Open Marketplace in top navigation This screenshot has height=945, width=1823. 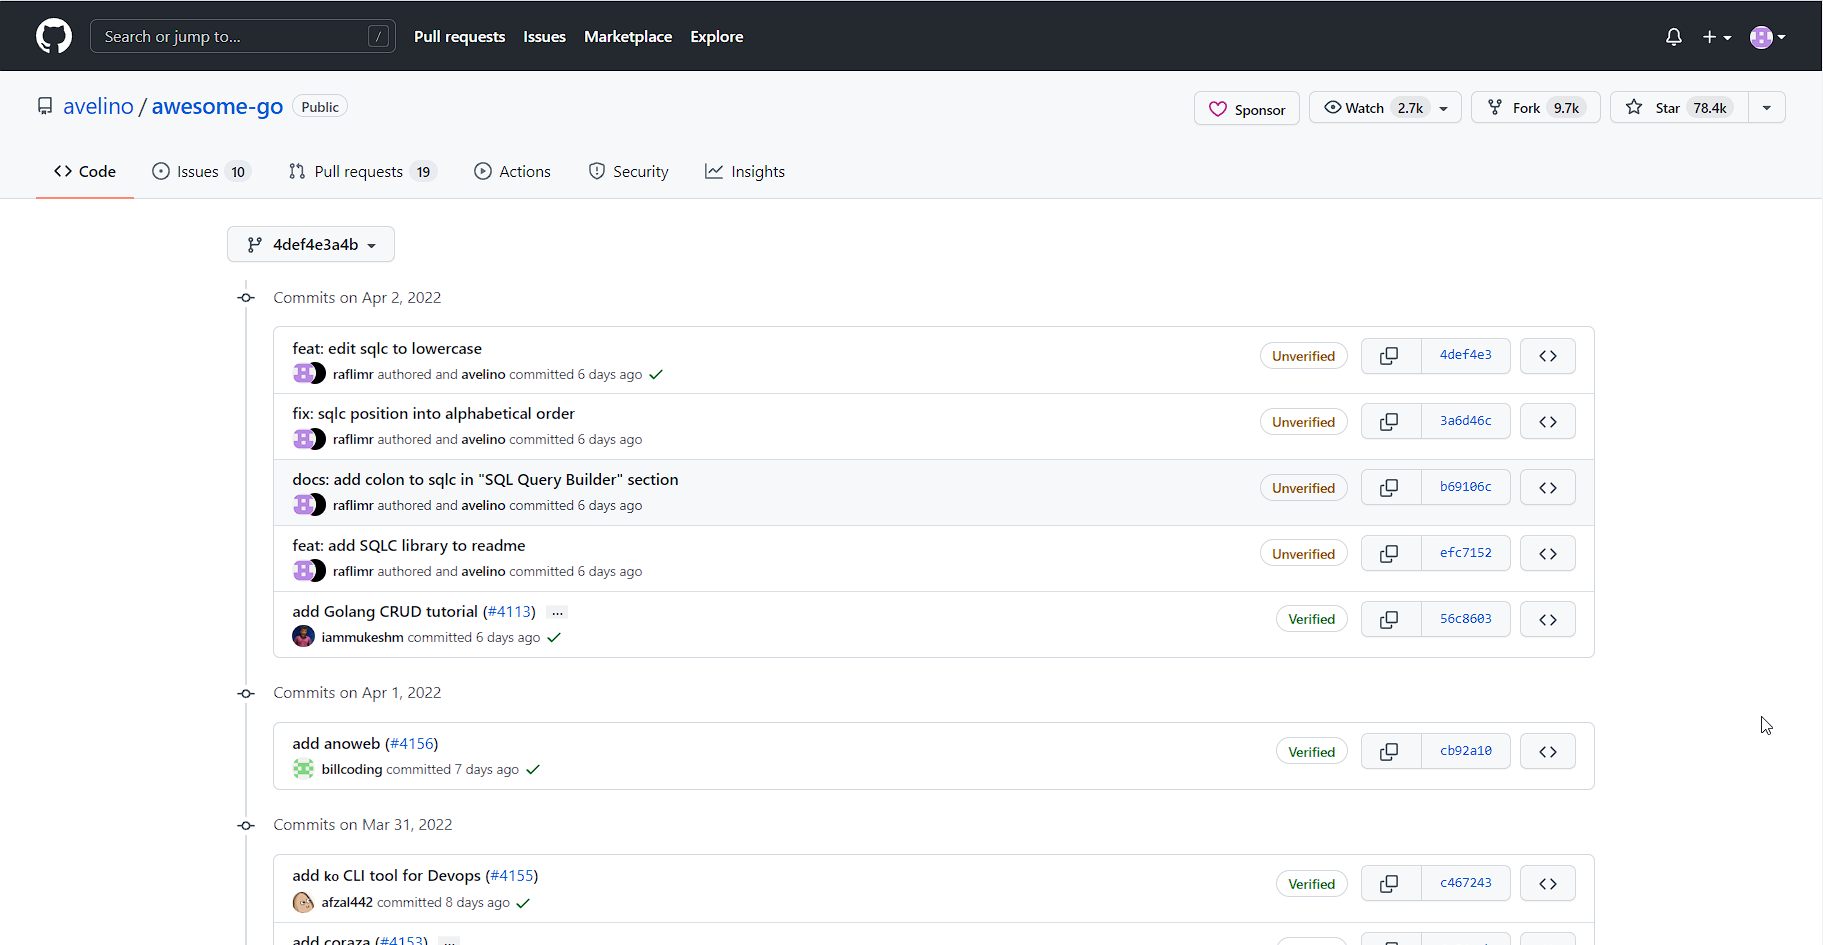[x=628, y=37]
